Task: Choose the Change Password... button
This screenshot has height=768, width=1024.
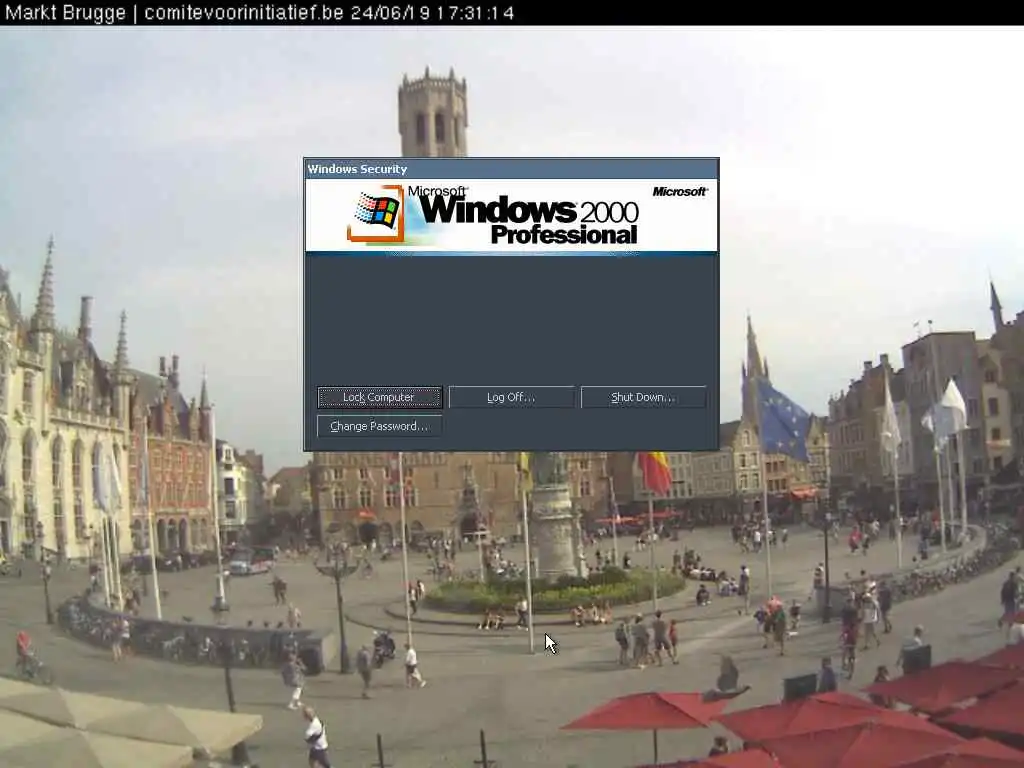Action: (x=379, y=426)
